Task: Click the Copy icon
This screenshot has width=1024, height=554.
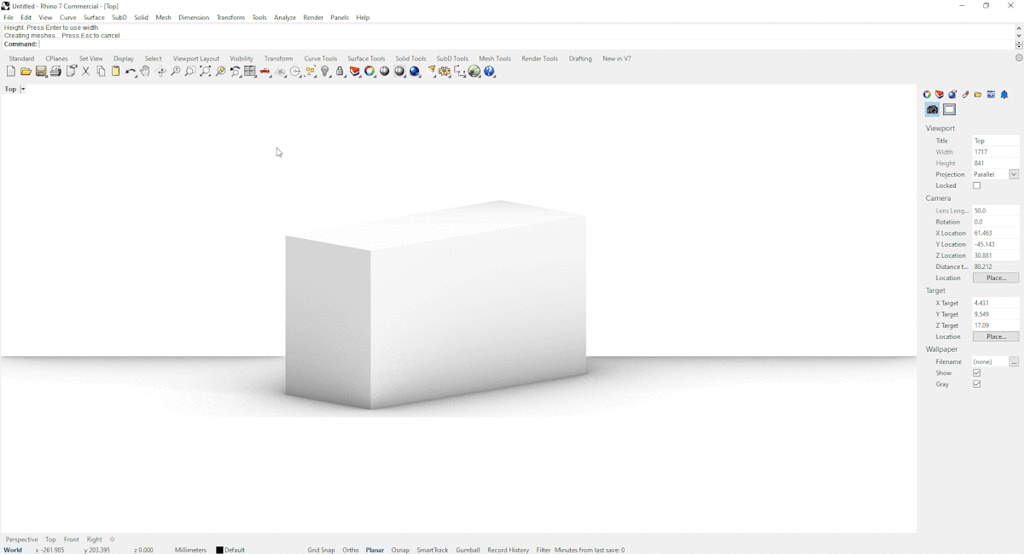Action: (x=101, y=71)
